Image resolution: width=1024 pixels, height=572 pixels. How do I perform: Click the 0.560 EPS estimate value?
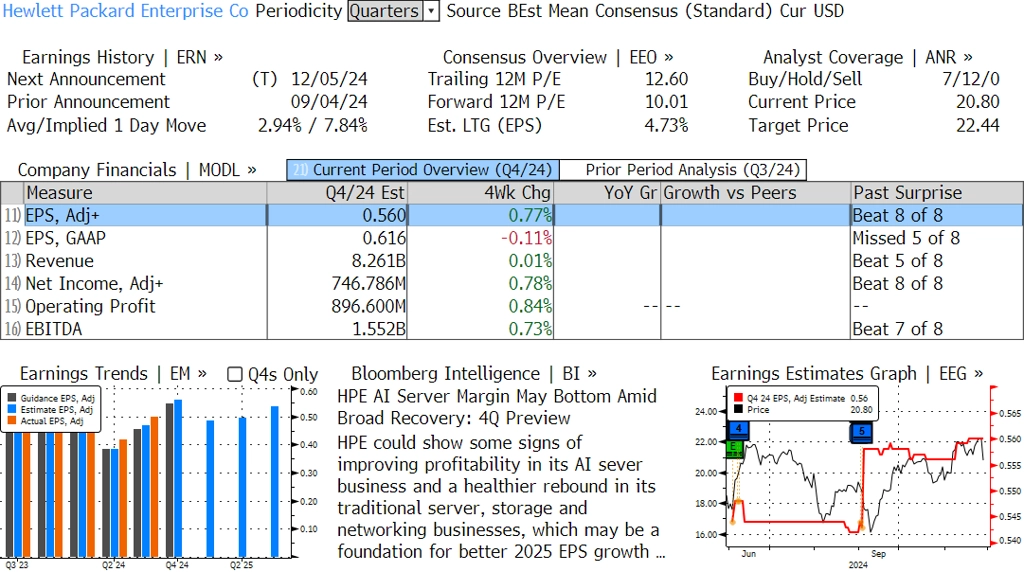[384, 215]
